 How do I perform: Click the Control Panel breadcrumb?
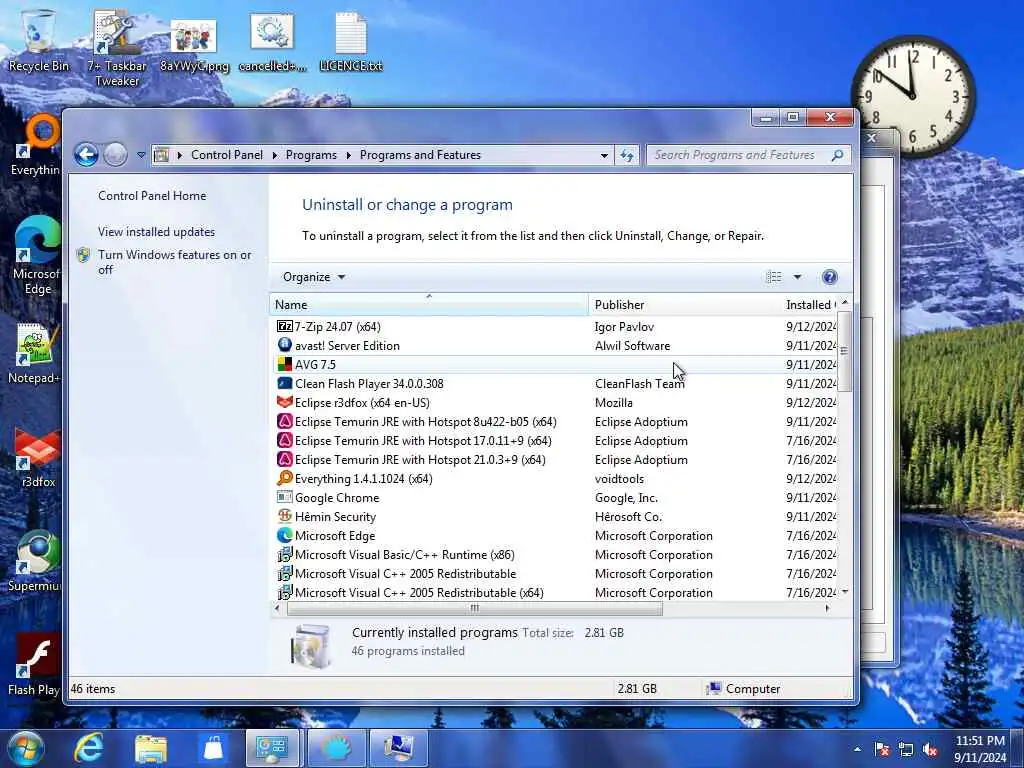point(227,155)
